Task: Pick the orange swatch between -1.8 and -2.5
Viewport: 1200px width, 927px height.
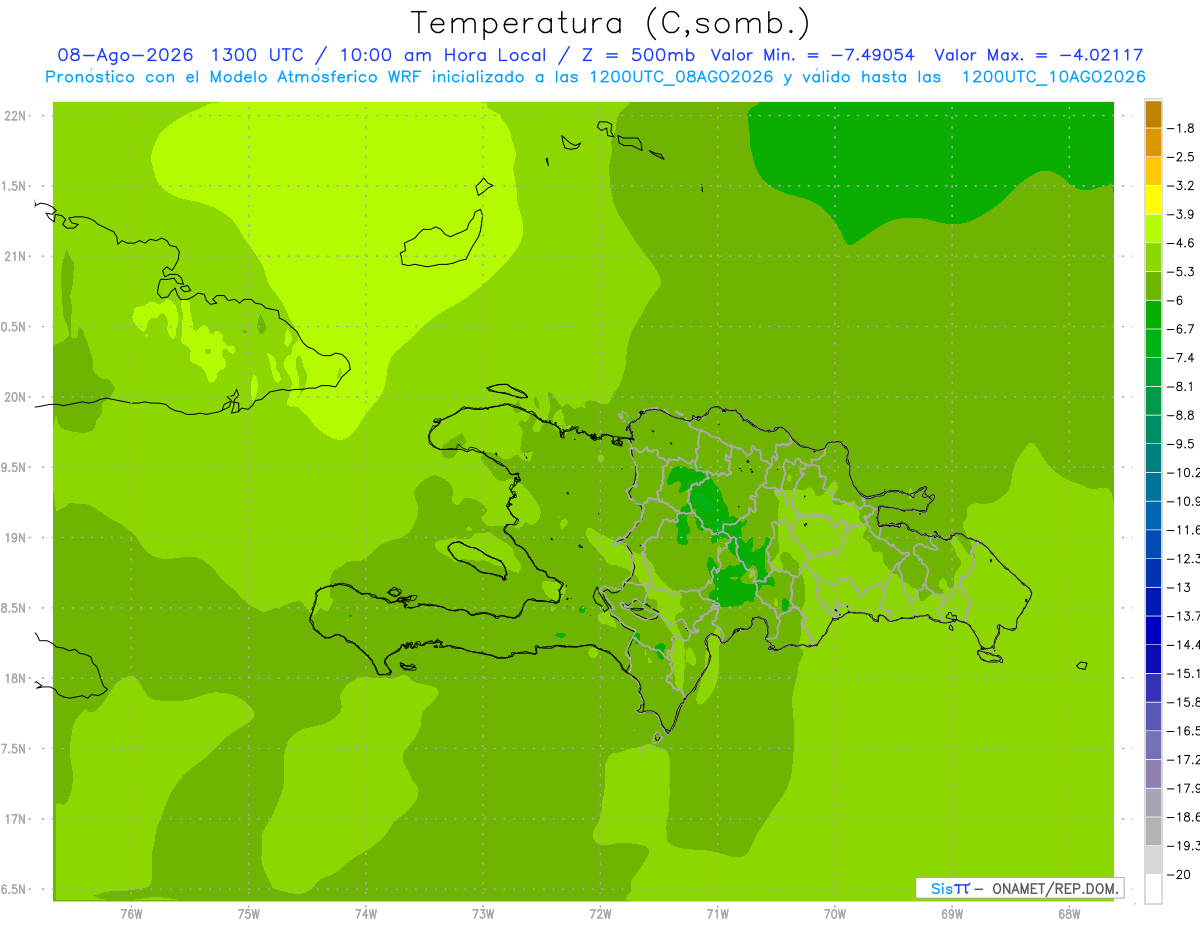Action: click(1153, 142)
